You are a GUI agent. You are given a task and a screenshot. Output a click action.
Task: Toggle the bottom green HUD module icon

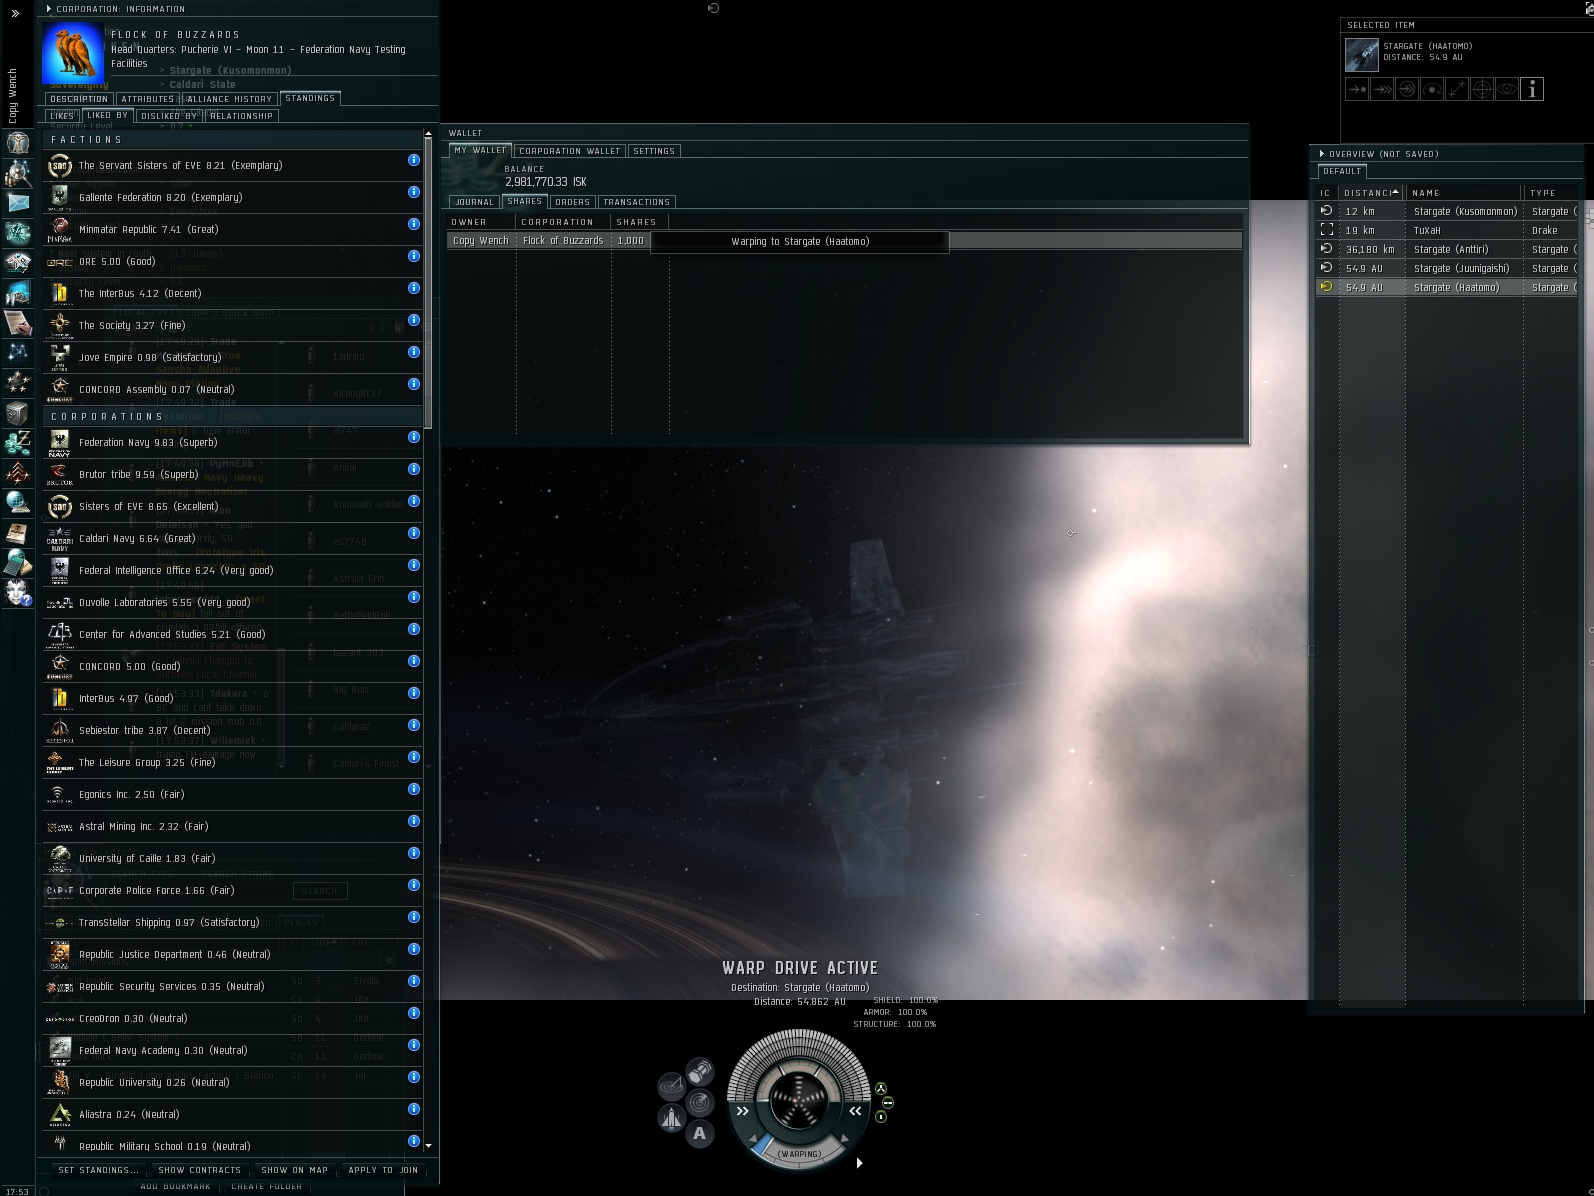[x=881, y=1117]
